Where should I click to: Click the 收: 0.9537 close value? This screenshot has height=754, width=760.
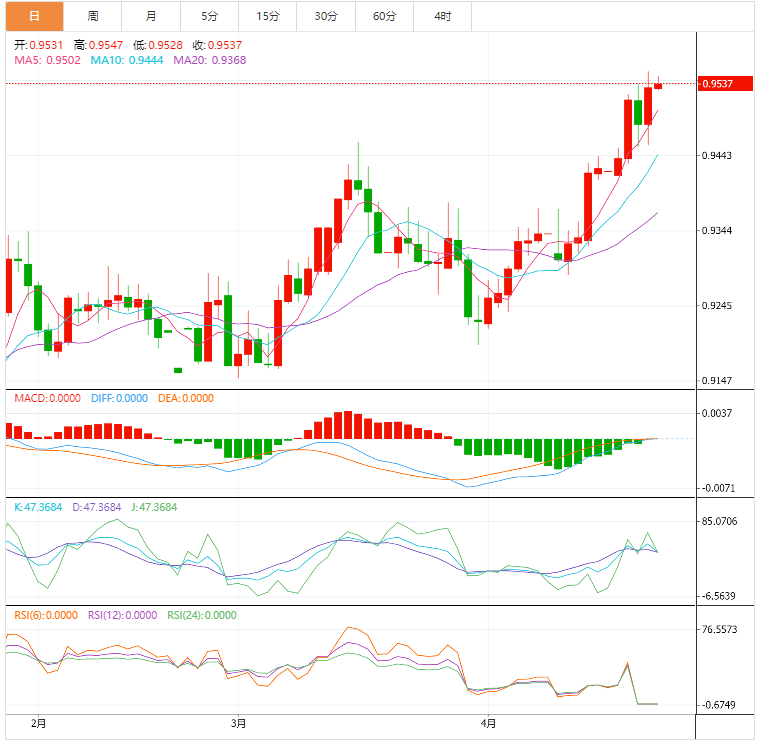(217, 45)
